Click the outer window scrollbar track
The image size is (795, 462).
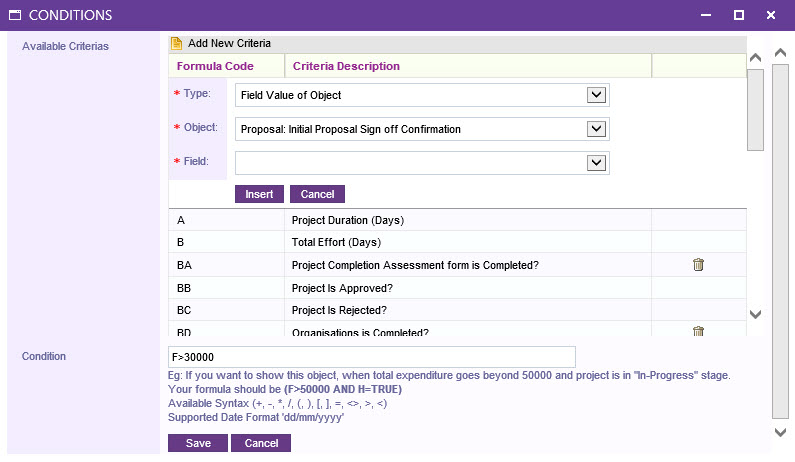(x=780, y=241)
